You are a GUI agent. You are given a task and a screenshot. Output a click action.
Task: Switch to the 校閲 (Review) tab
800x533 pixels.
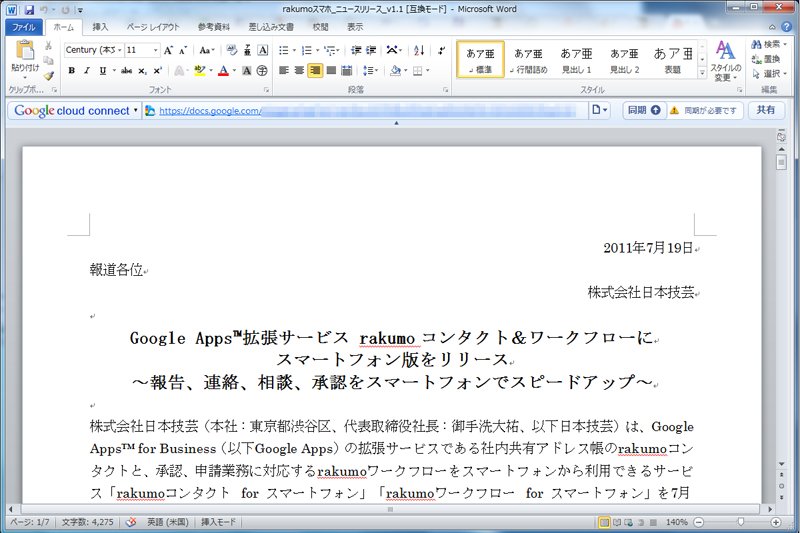[x=320, y=27]
